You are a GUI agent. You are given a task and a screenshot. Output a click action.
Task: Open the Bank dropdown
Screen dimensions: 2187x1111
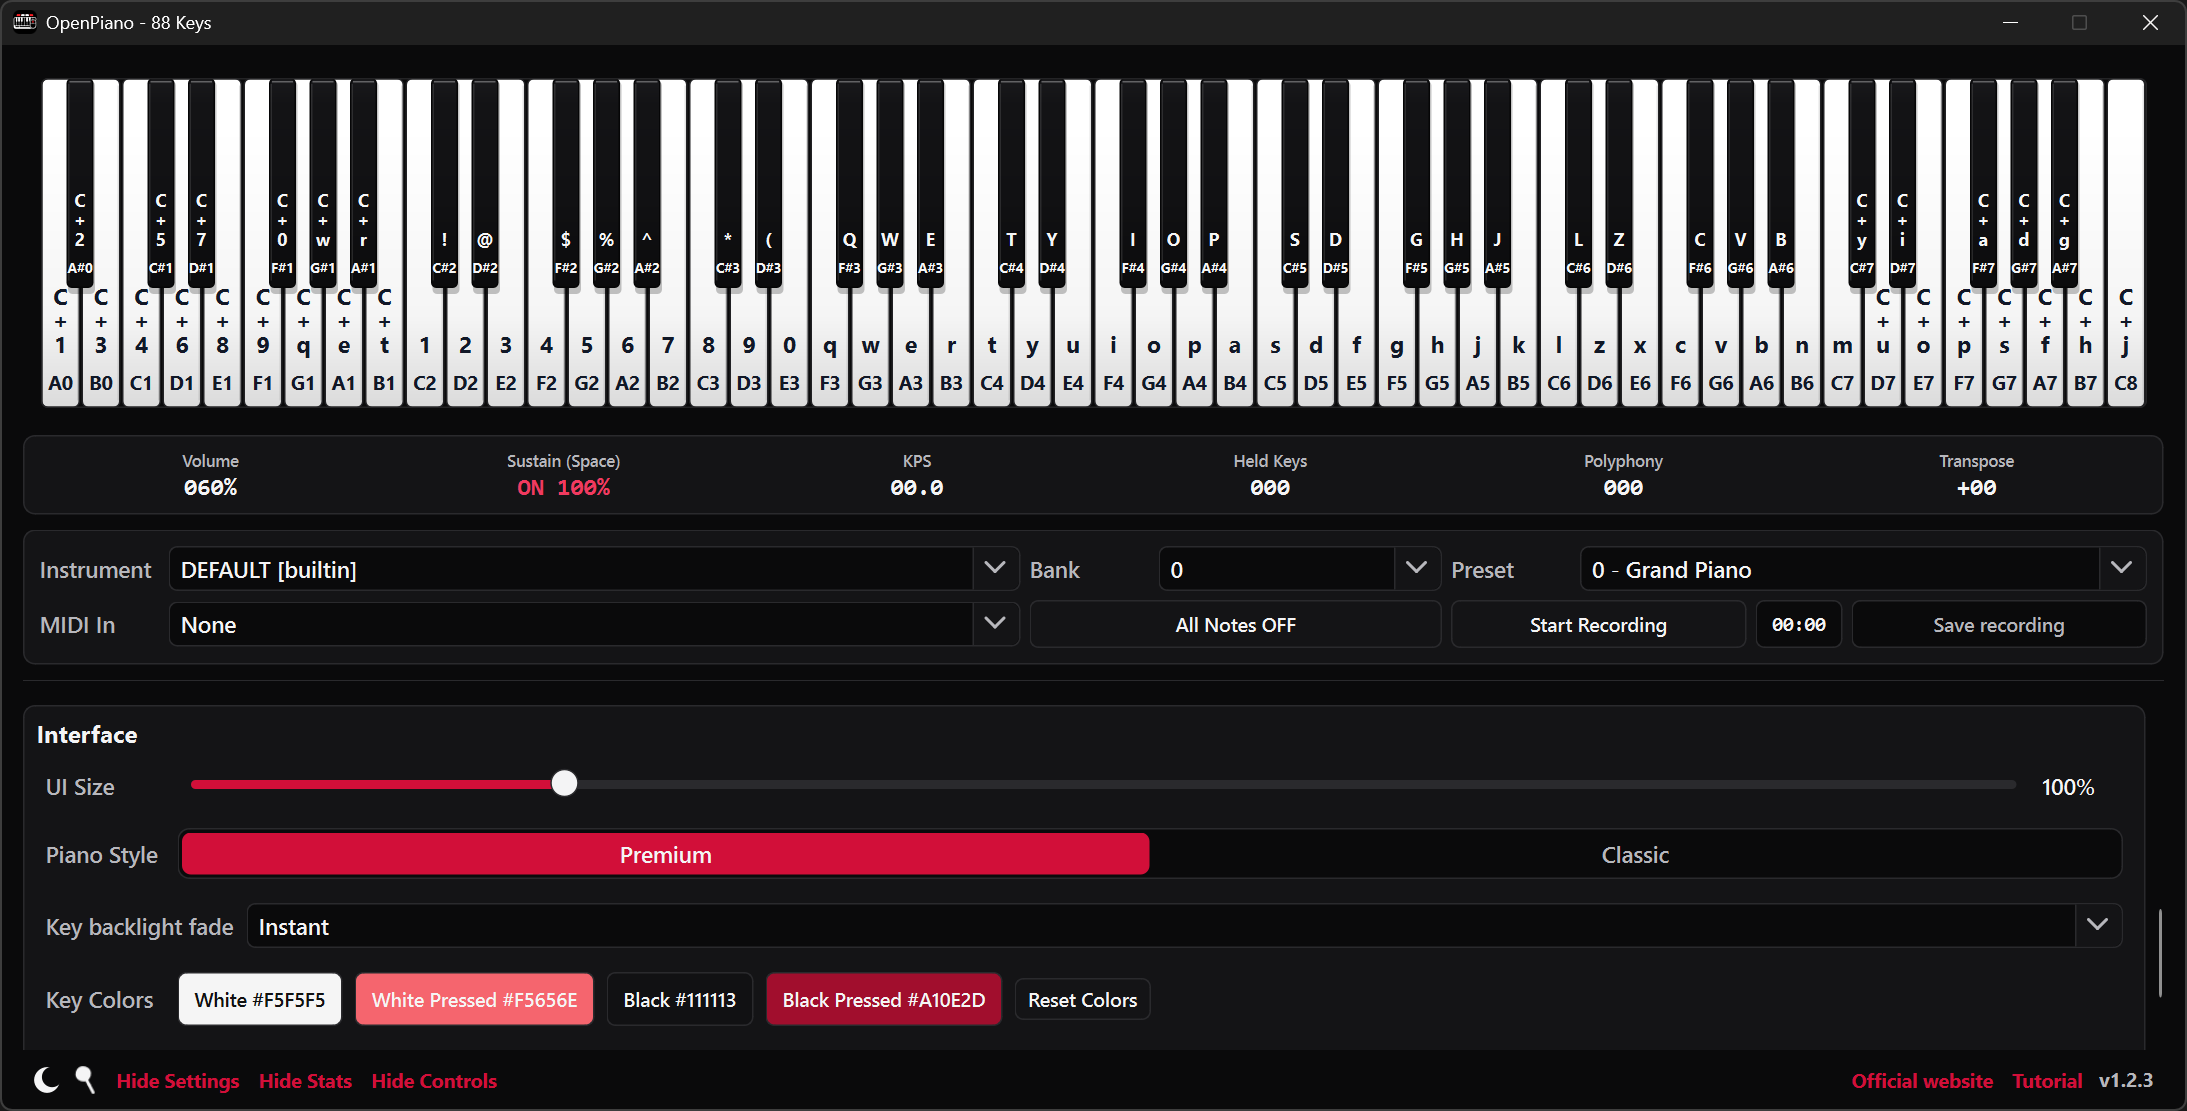(1299, 569)
